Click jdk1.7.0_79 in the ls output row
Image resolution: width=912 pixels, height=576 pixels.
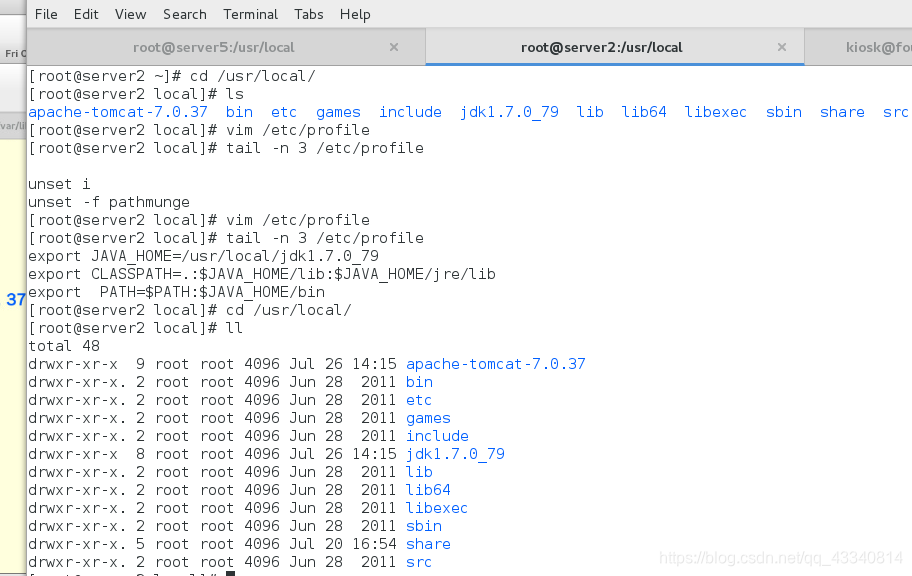(509, 112)
